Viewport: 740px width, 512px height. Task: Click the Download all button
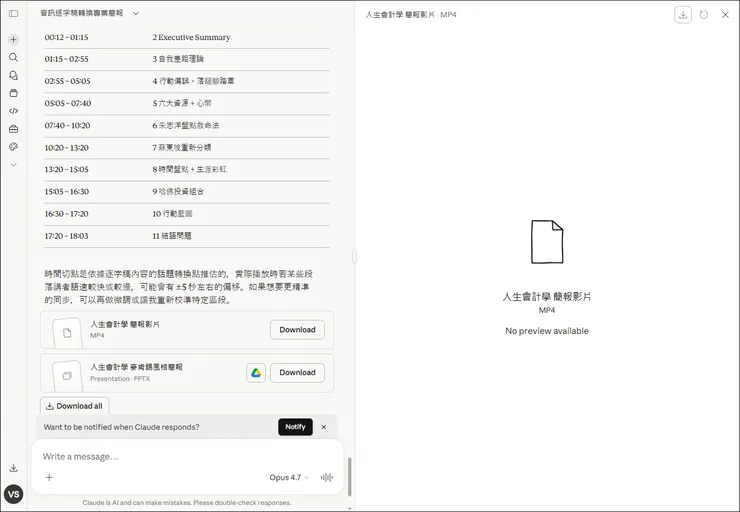coord(75,406)
